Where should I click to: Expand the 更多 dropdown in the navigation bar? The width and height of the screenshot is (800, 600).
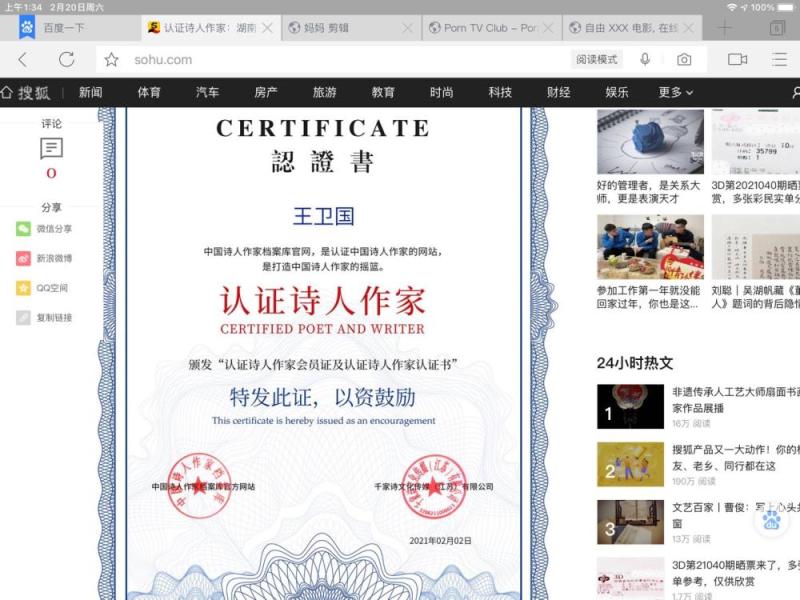click(675, 92)
